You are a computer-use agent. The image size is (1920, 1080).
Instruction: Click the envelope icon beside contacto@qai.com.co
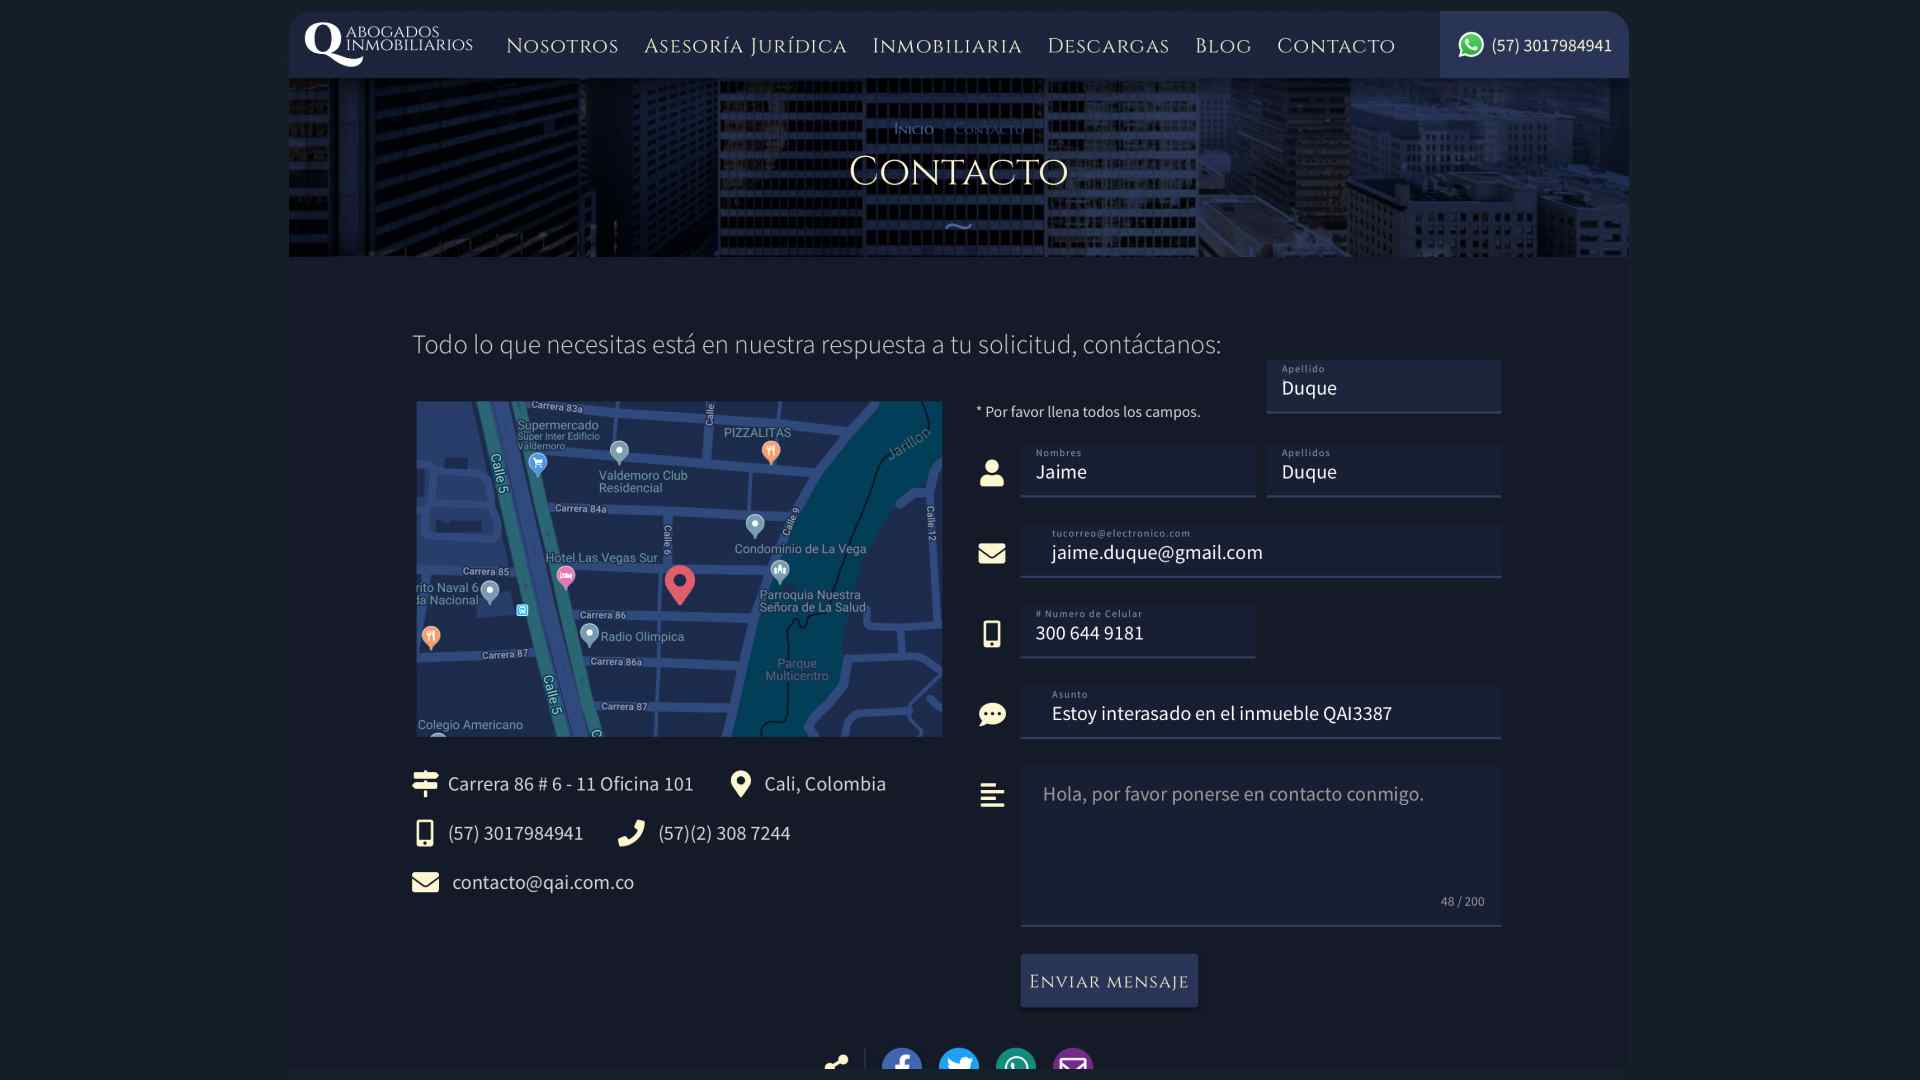point(425,882)
